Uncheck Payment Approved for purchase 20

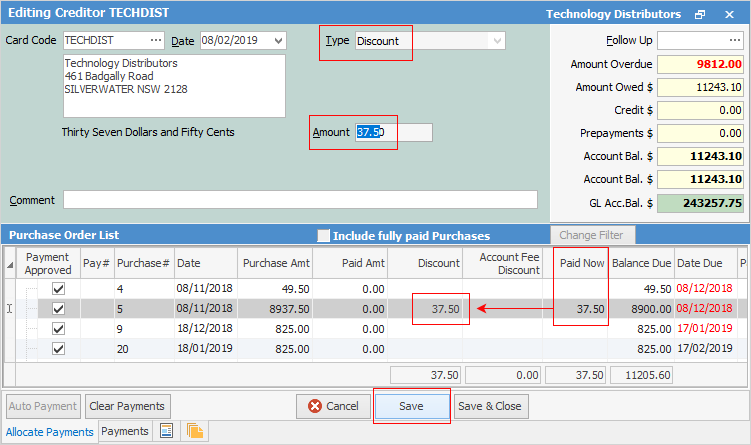point(58,349)
